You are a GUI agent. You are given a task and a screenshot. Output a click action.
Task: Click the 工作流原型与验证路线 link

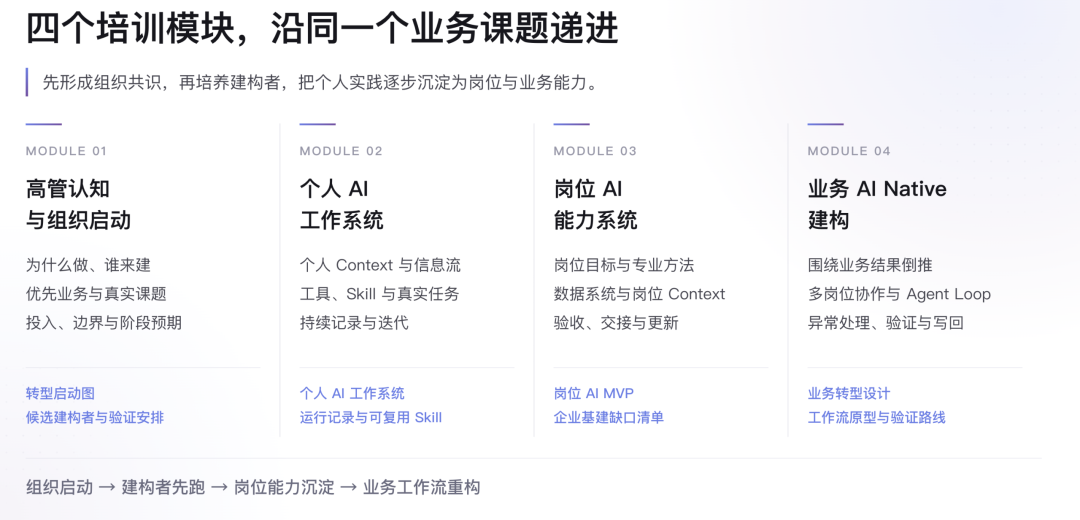pyautogui.click(x=876, y=417)
